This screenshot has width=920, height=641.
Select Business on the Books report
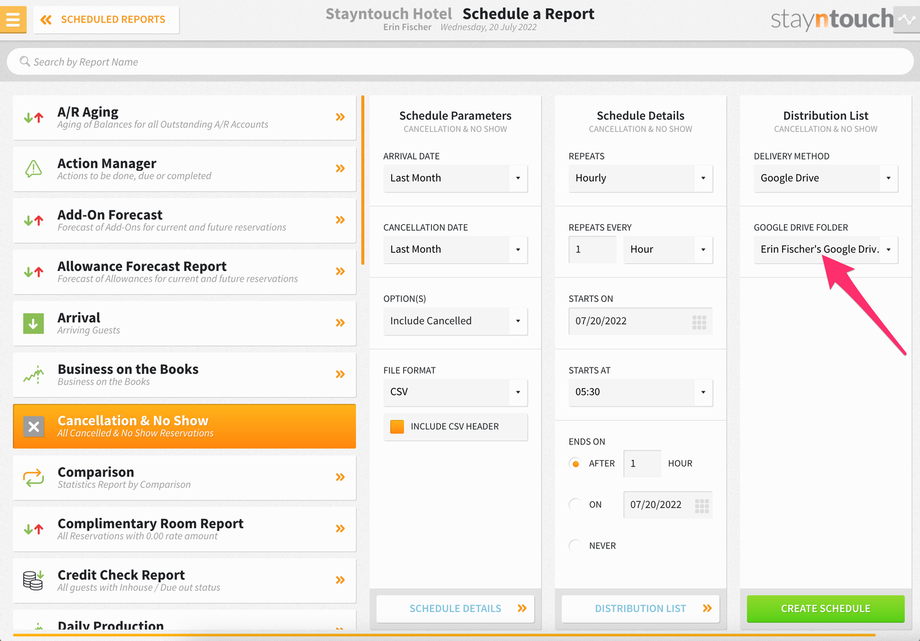(184, 375)
